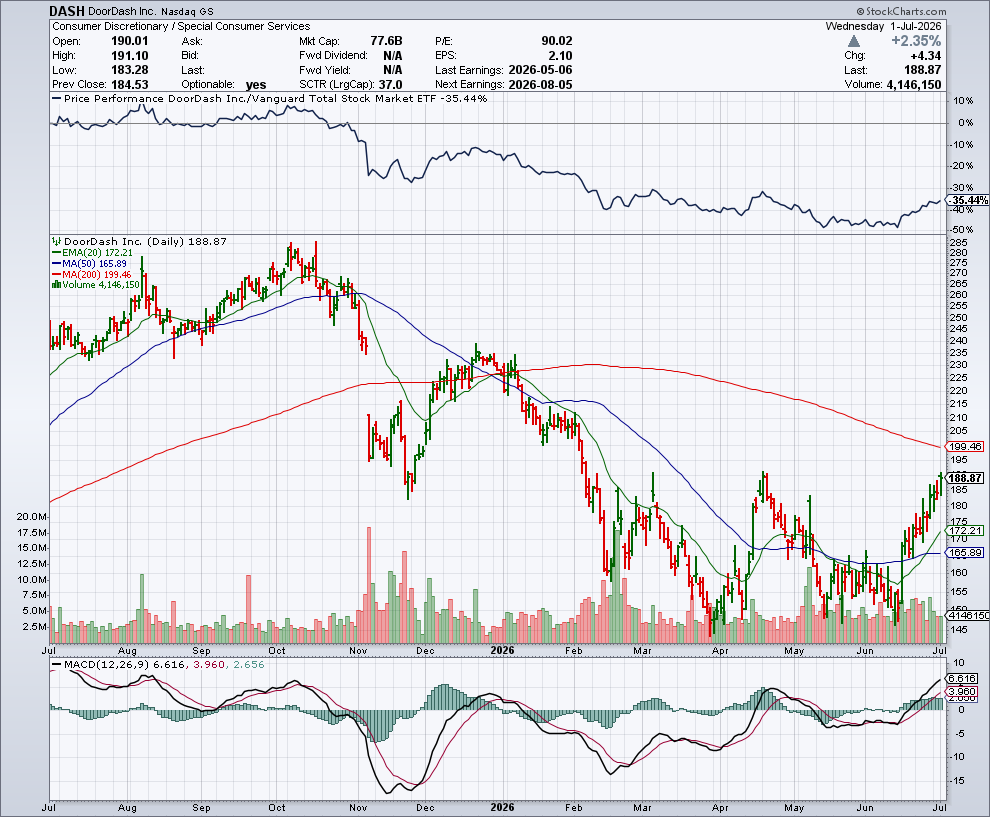Click the red MA(200) legend line marker
The width and height of the screenshot is (990, 817).
click(56, 274)
